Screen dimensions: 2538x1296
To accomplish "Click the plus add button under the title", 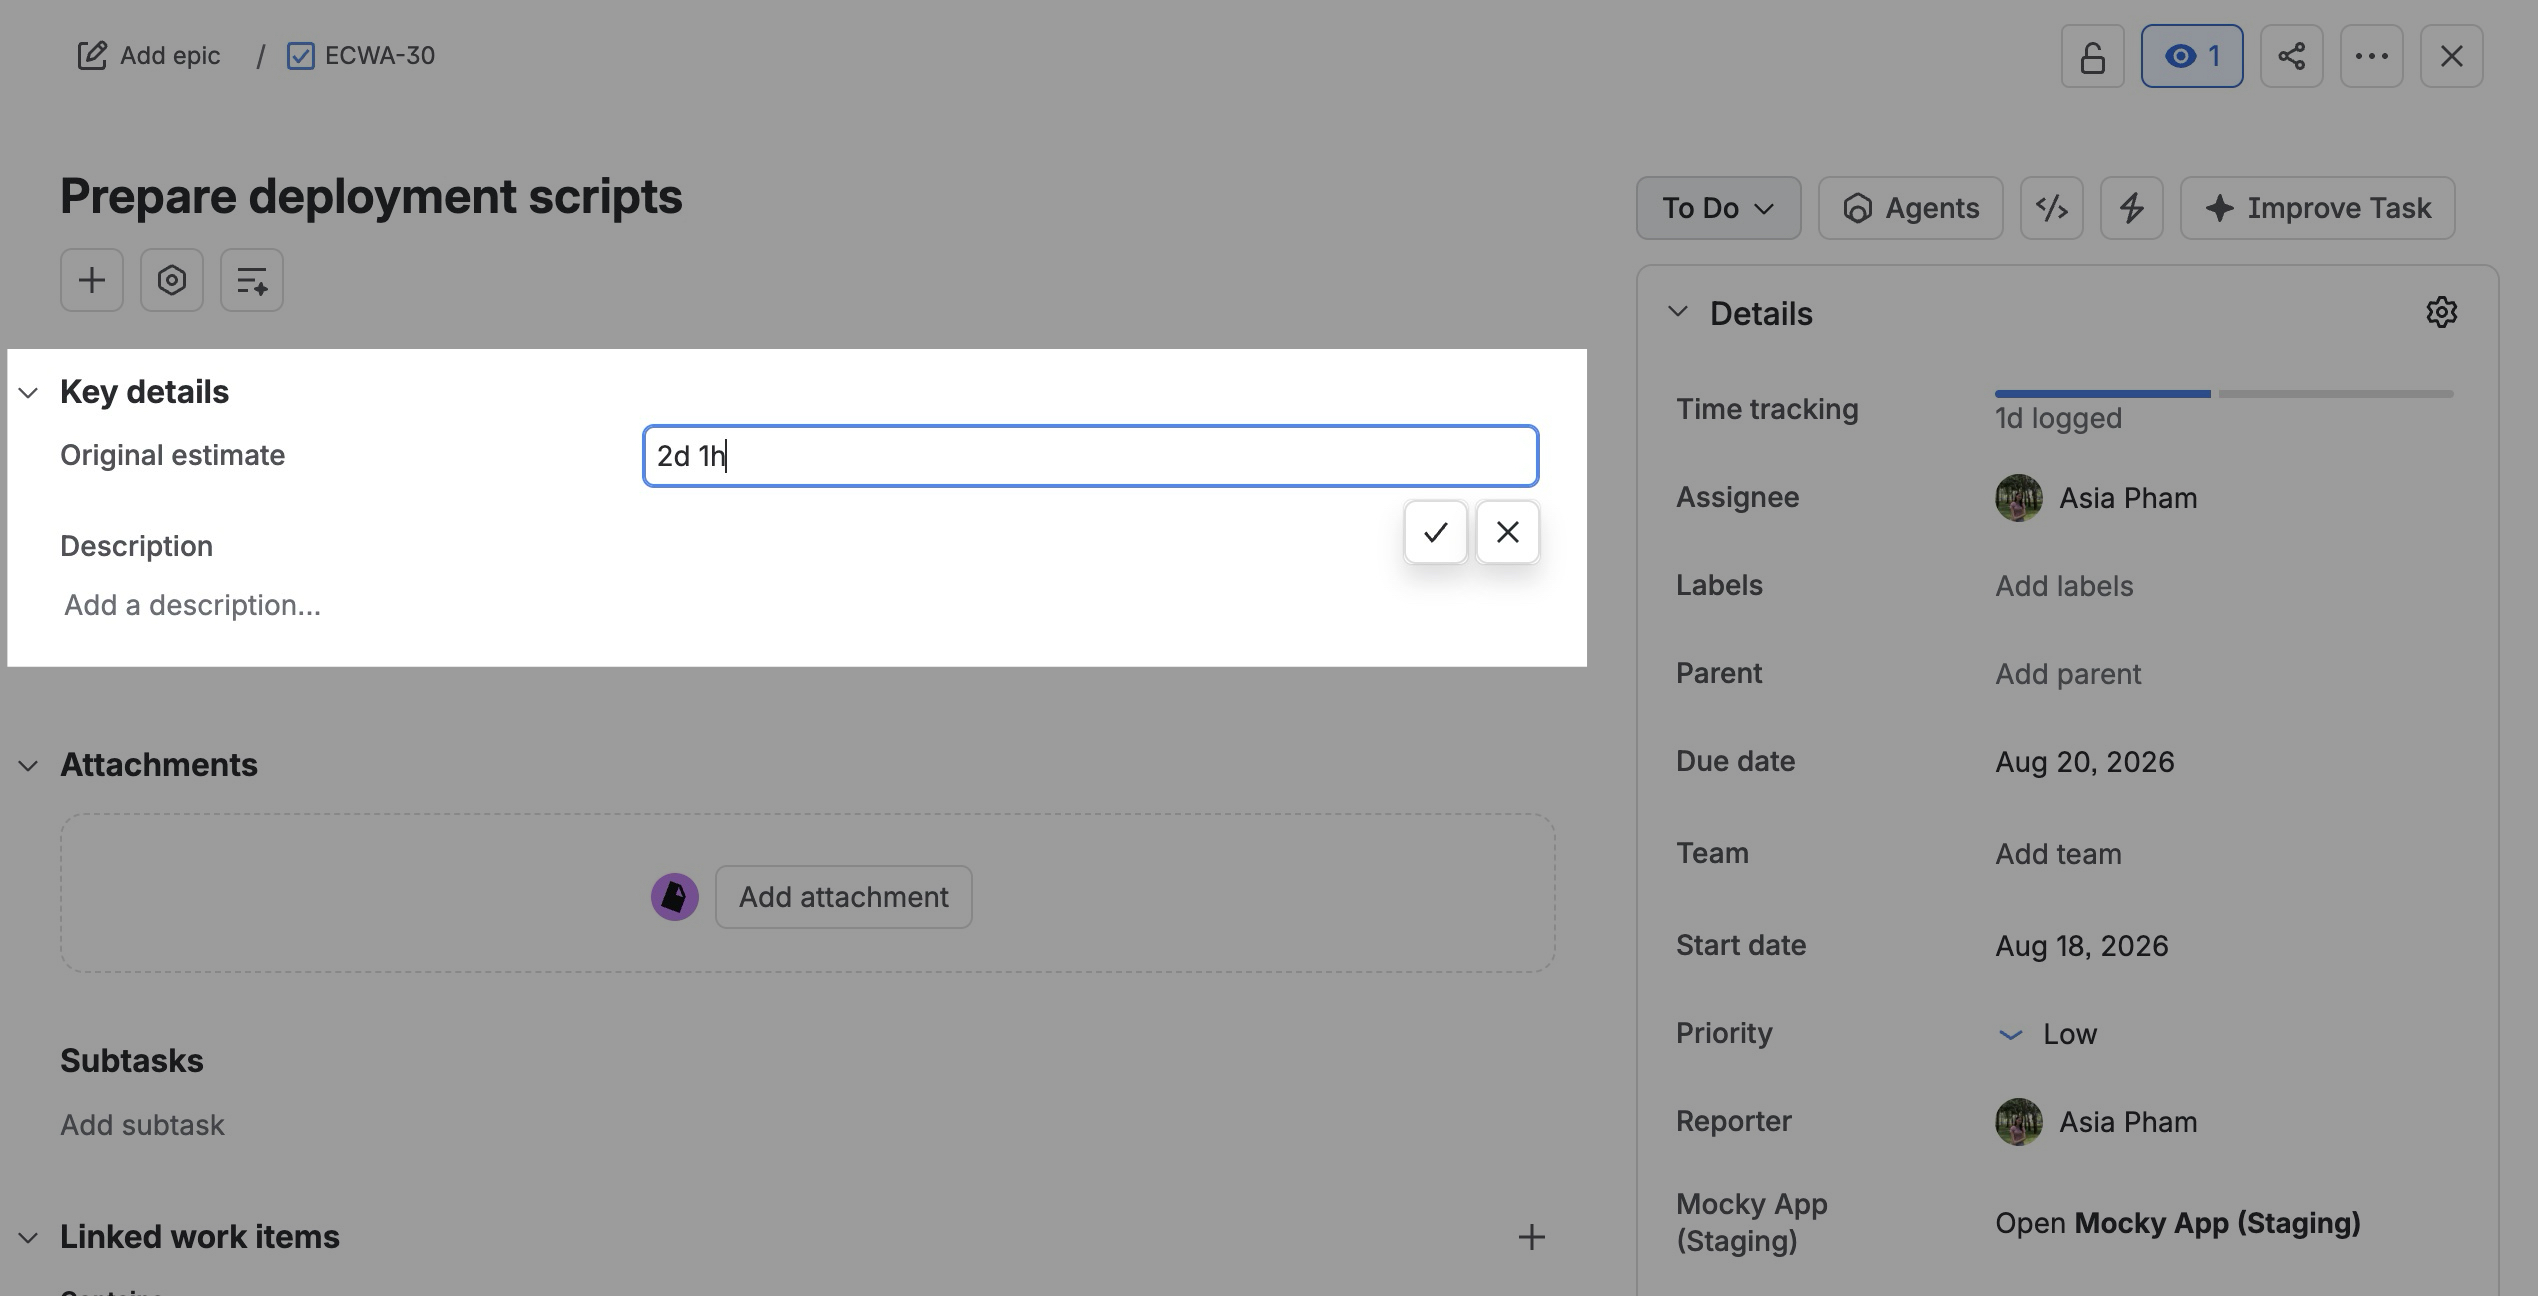I will pos(92,280).
